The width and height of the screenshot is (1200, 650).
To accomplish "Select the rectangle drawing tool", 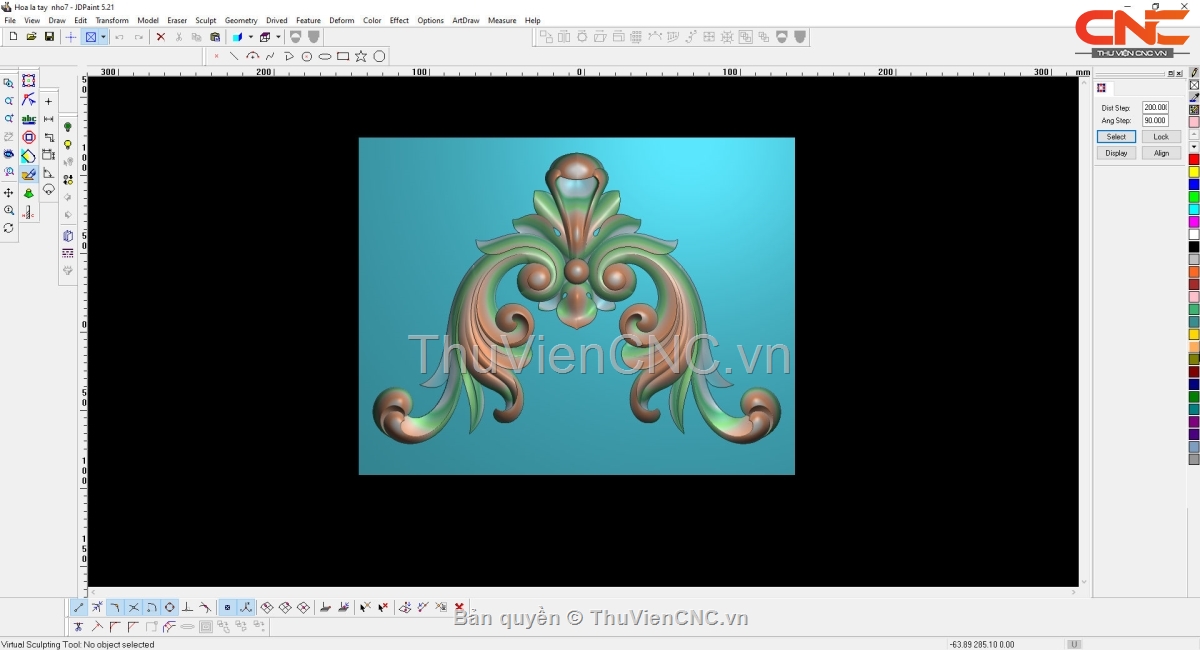I will click(x=343, y=56).
